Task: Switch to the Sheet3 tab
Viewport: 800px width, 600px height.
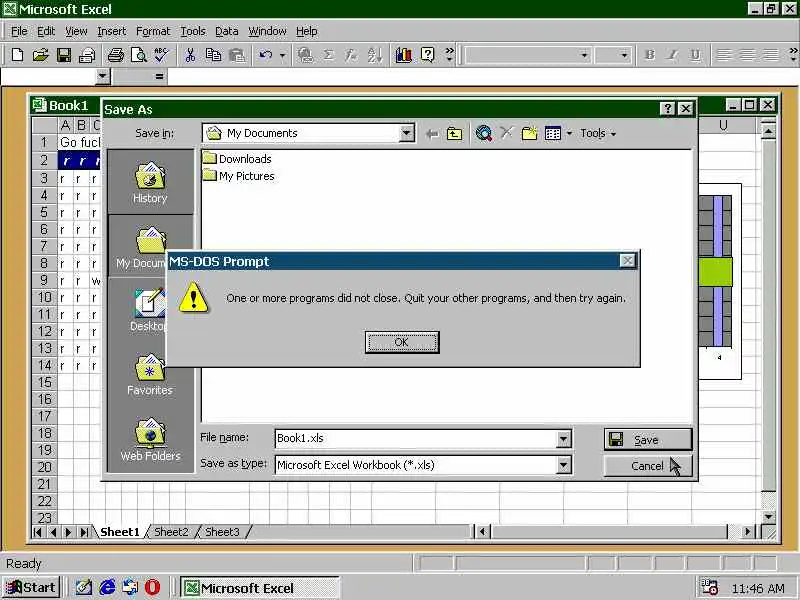Action: tap(222, 532)
